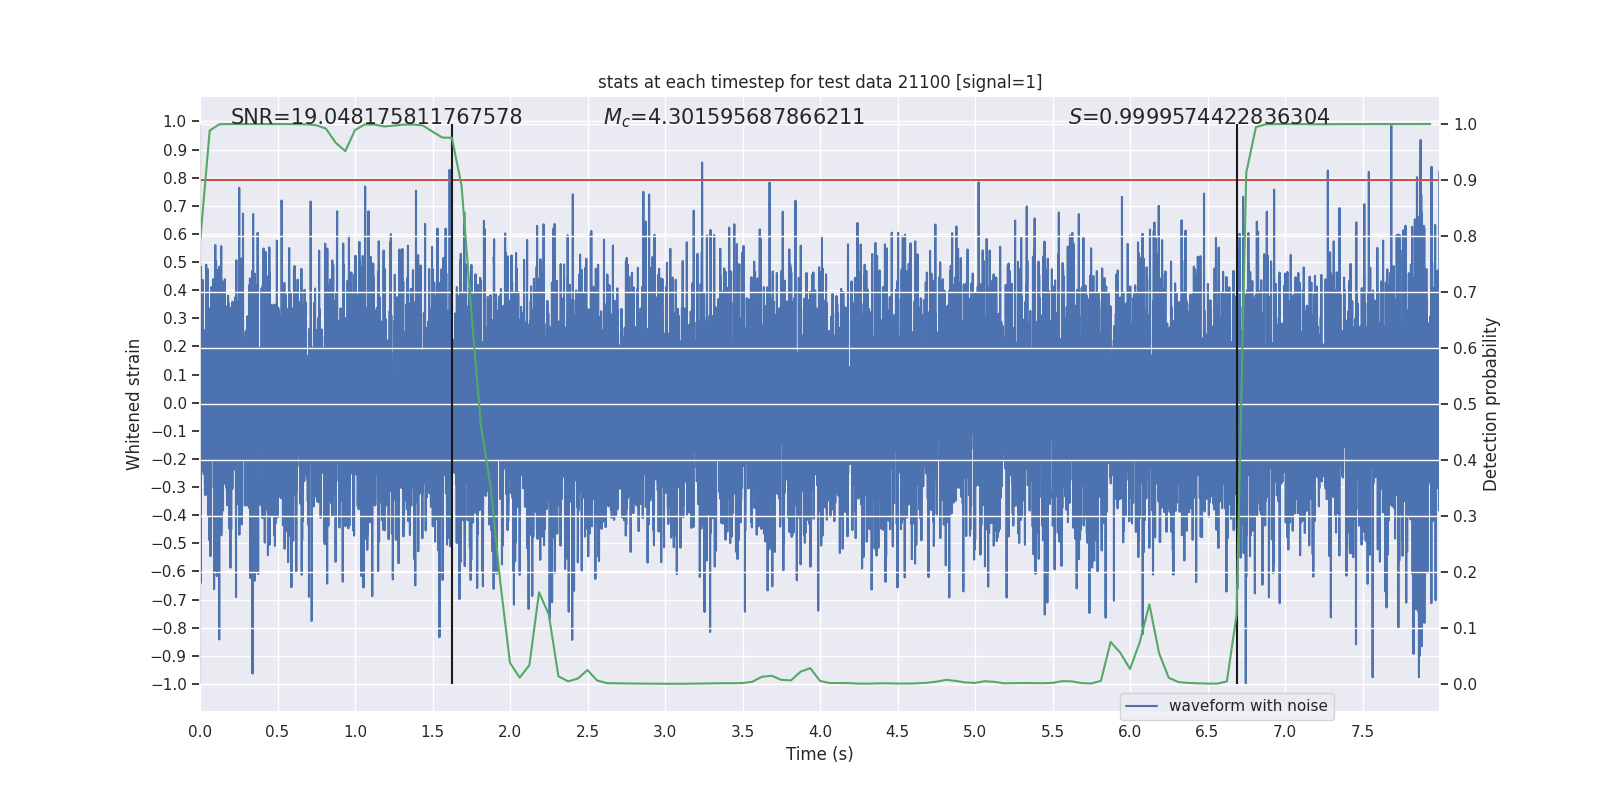Click Whitened strain tick label 0.4
Screen dimensions: 1600x800
175,291
